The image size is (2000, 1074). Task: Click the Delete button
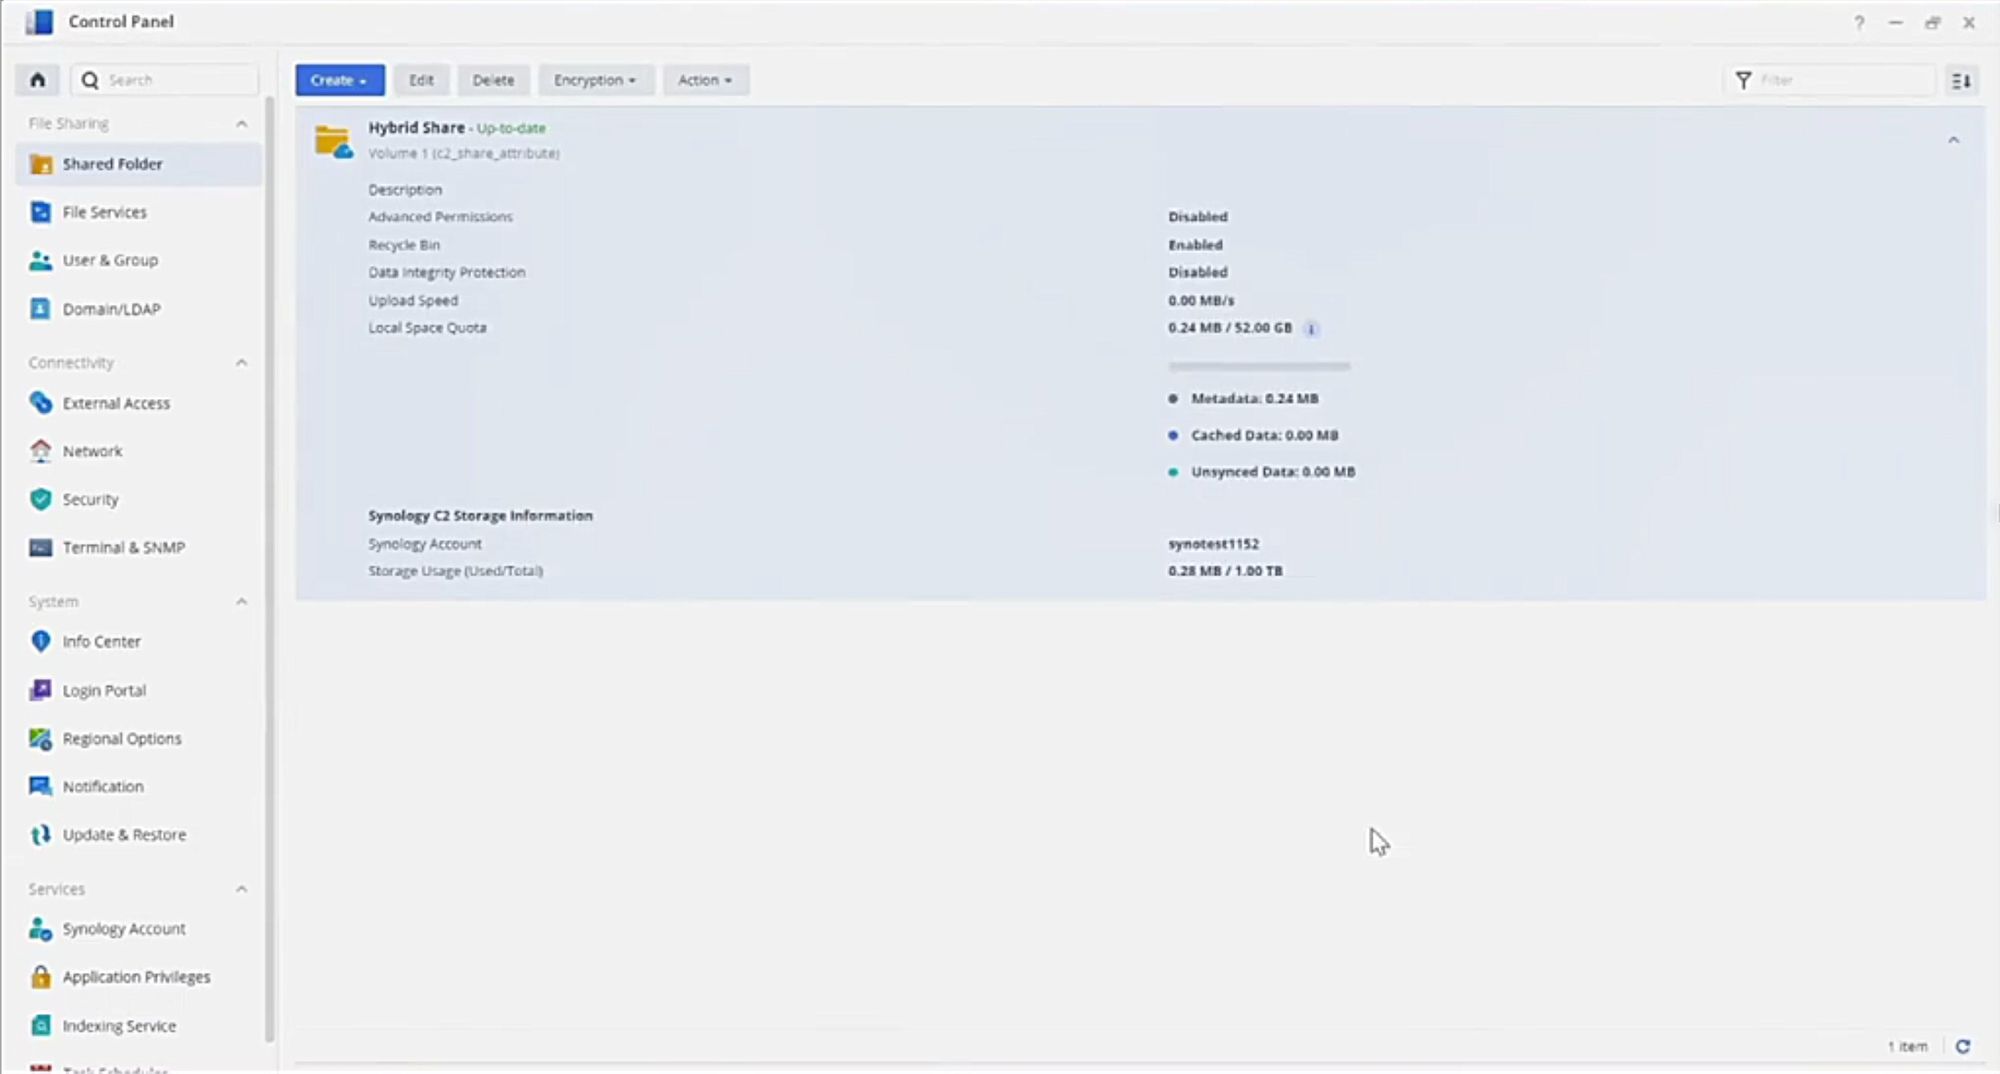point(493,80)
